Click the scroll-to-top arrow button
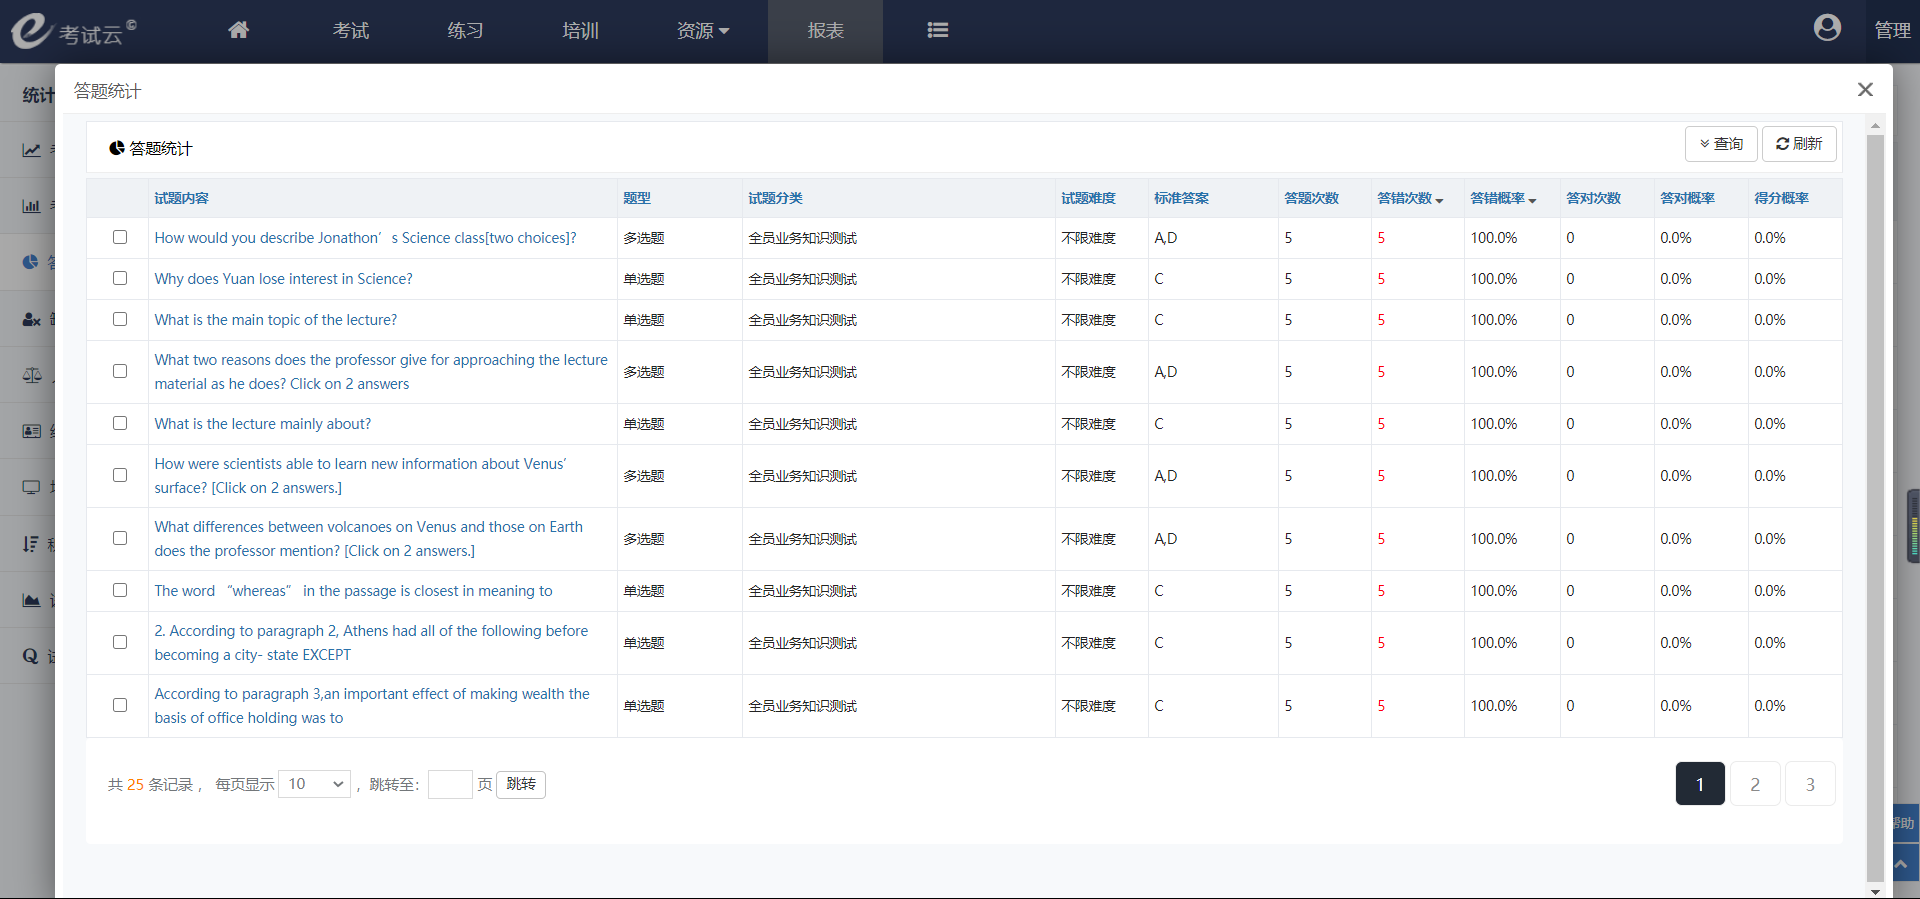Image resolution: width=1920 pixels, height=899 pixels. point(1901,862)
